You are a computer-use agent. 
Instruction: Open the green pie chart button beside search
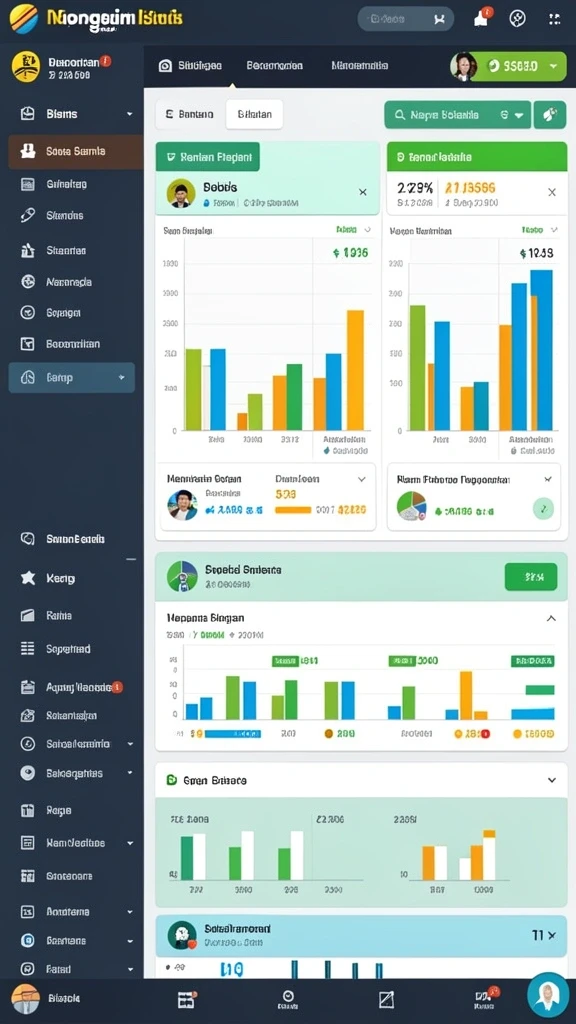pyautogui.click(x=550, y=114)
